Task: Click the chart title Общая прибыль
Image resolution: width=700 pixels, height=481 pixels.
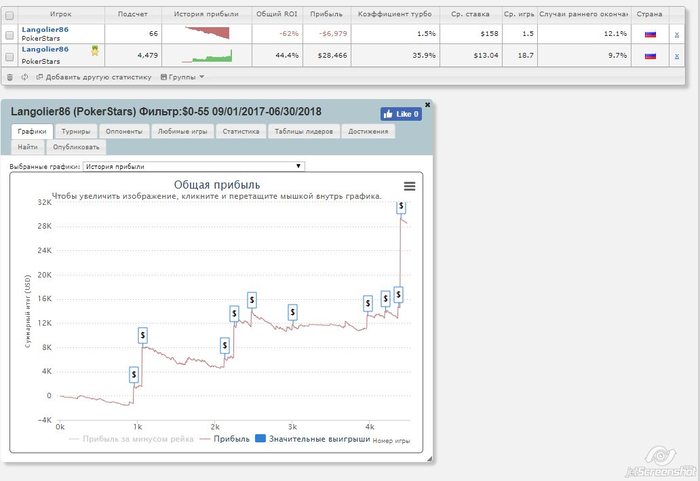Action: click(217, 185)
